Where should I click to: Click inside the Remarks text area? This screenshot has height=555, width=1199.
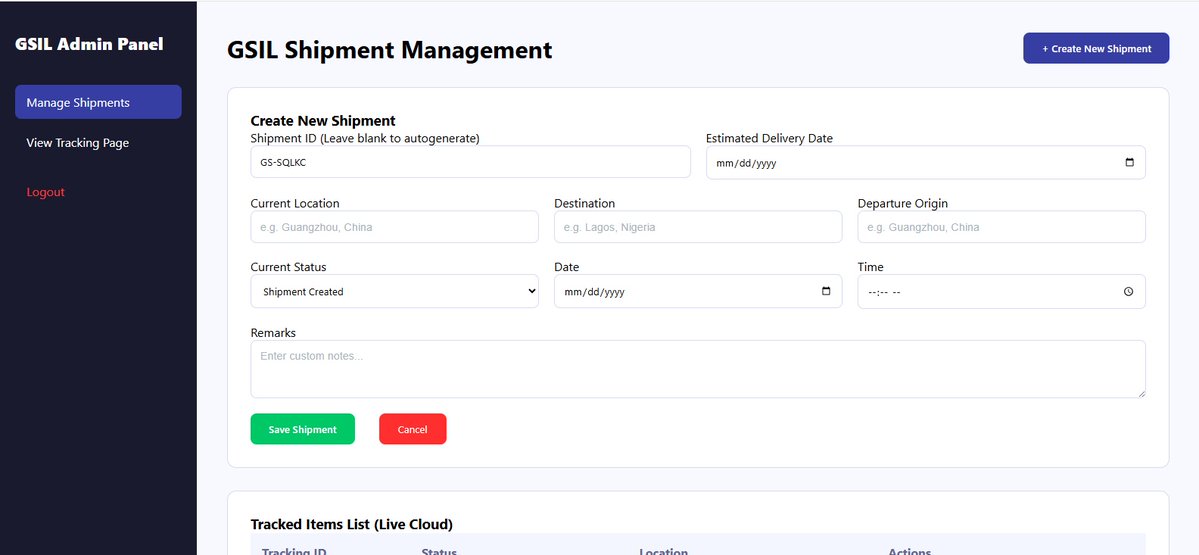tap(698, 369)
